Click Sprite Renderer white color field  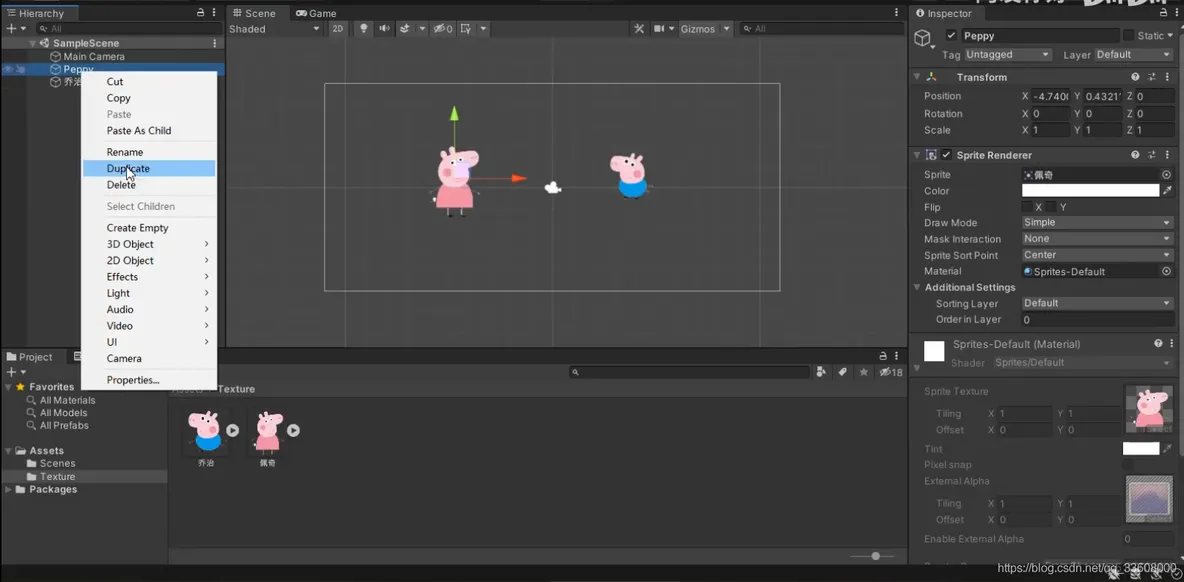click(1090, 190)
